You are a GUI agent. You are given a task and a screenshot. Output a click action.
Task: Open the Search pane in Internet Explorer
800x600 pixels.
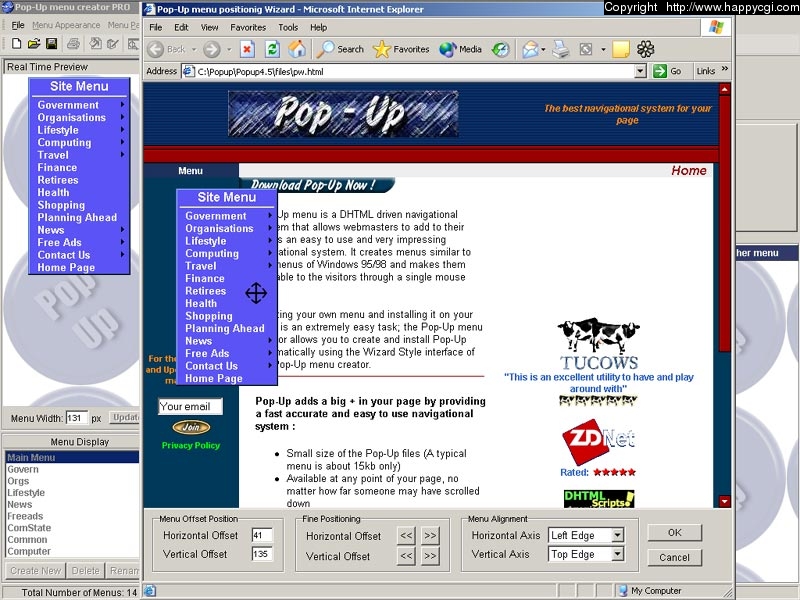(x=340, y=49)
